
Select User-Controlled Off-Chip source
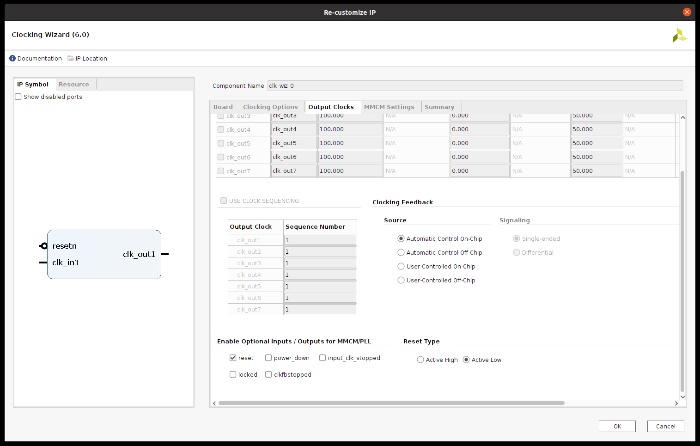tap(401, 280)
